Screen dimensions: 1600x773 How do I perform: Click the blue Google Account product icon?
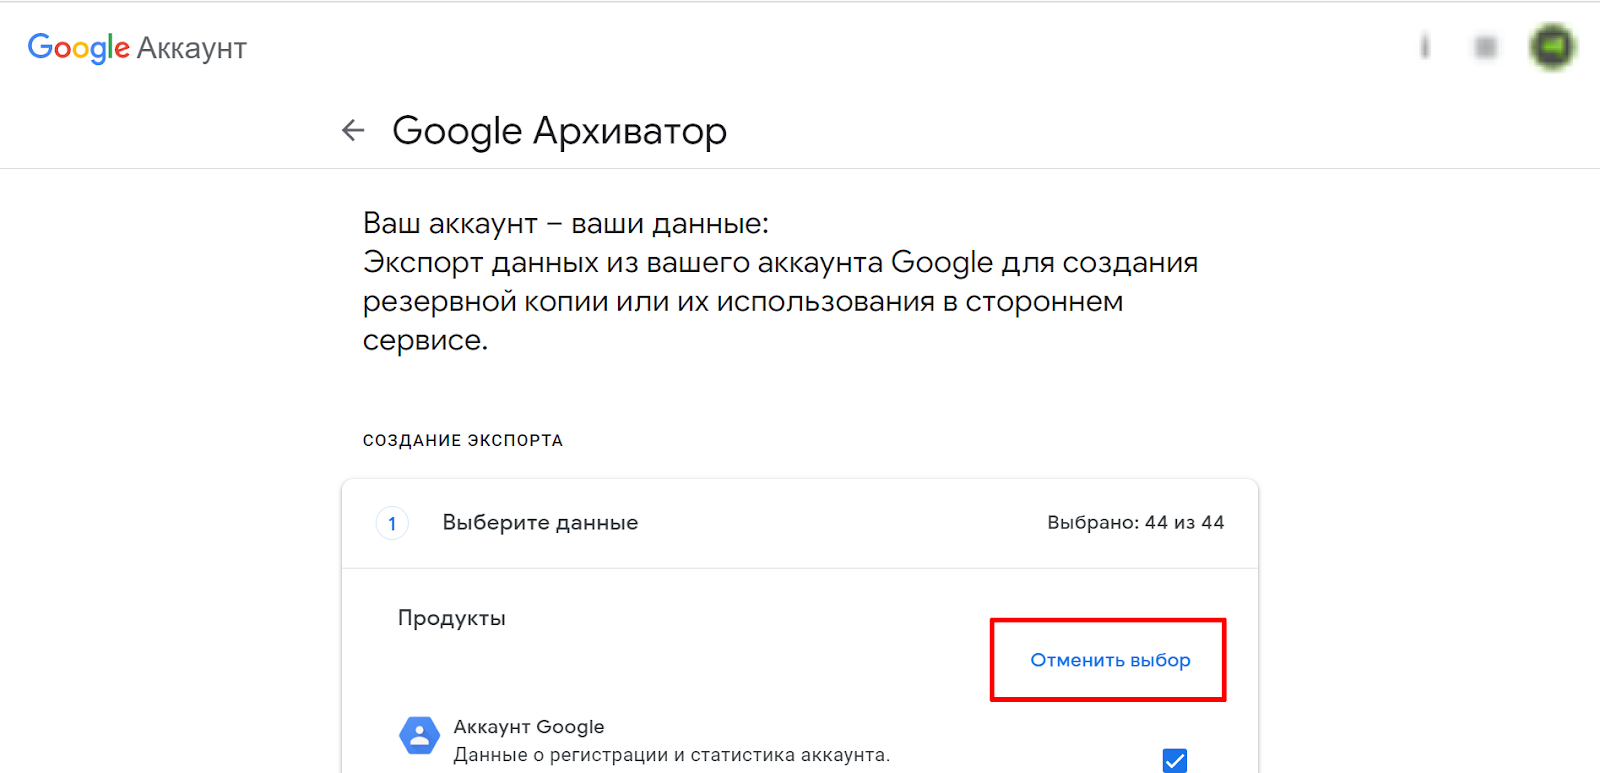click(x=419, y=736)
